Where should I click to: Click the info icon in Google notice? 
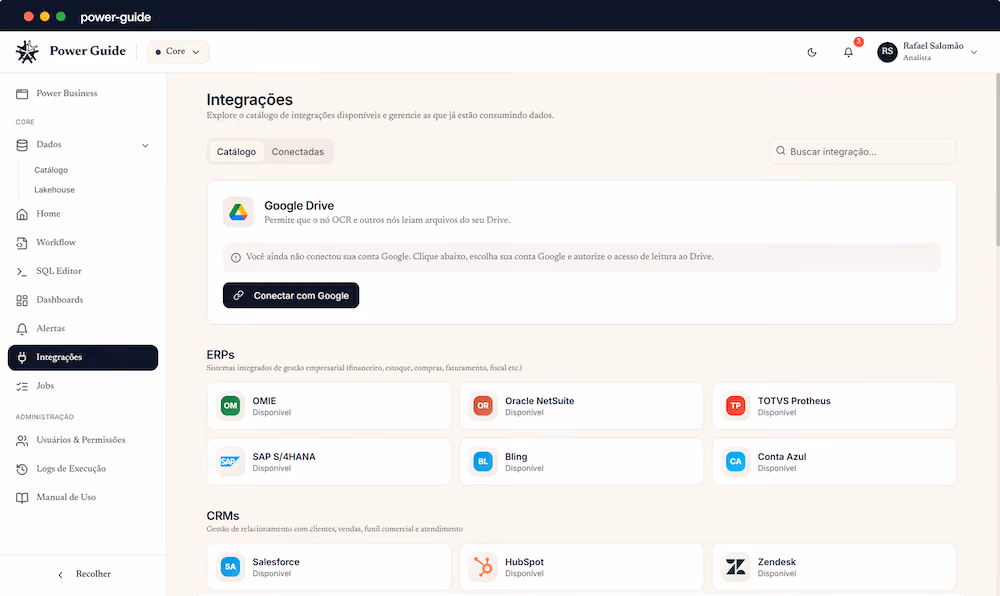[235, 258]
